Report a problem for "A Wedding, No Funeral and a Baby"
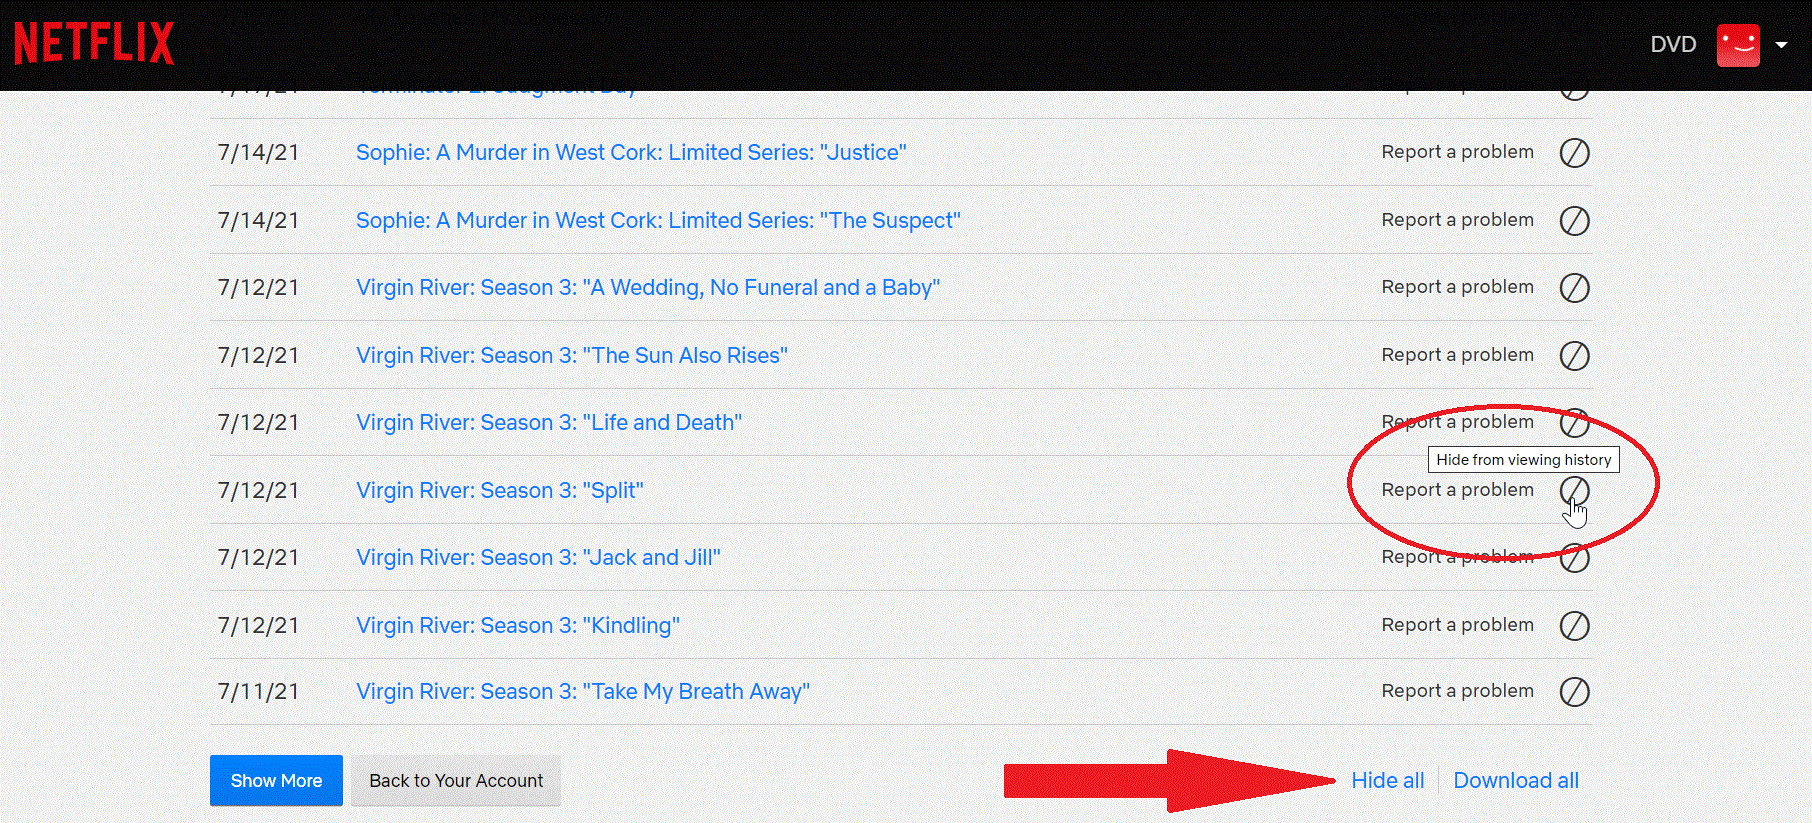Image resolution: width=1812 pixels, height=823 pixels. pyautogui.click(x=1457, y=287)
